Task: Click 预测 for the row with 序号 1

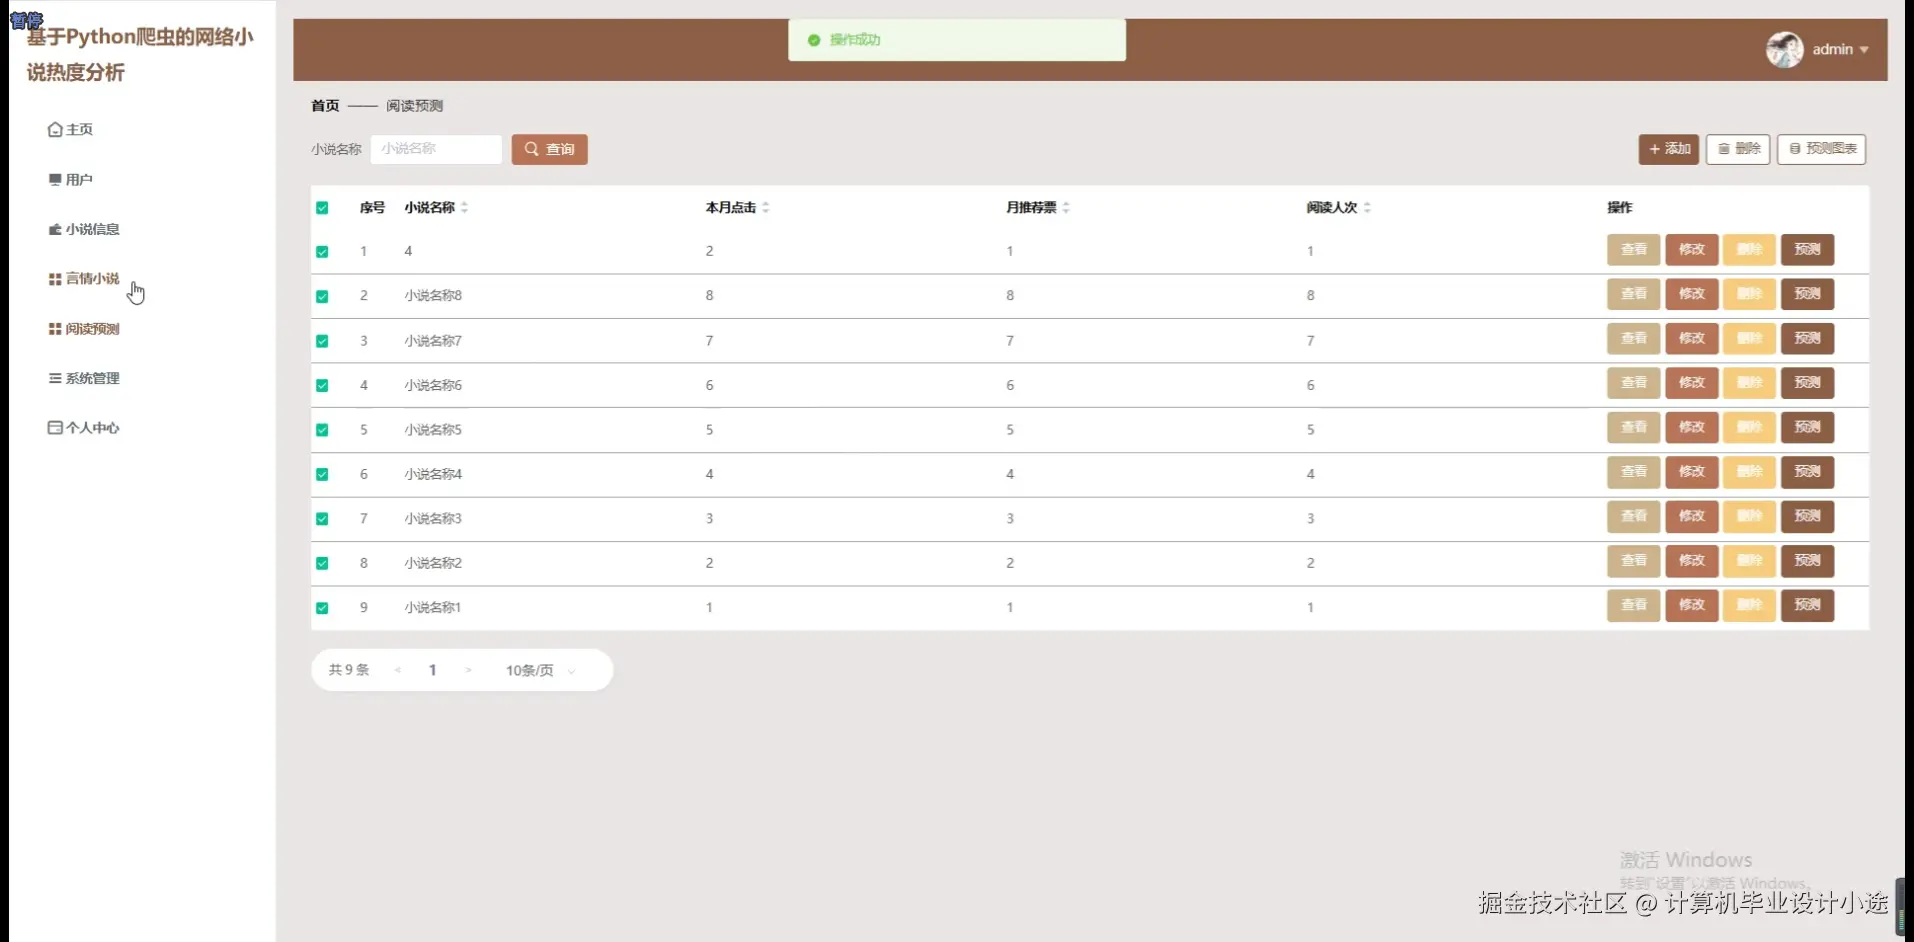Action: tap(1808, 250)
